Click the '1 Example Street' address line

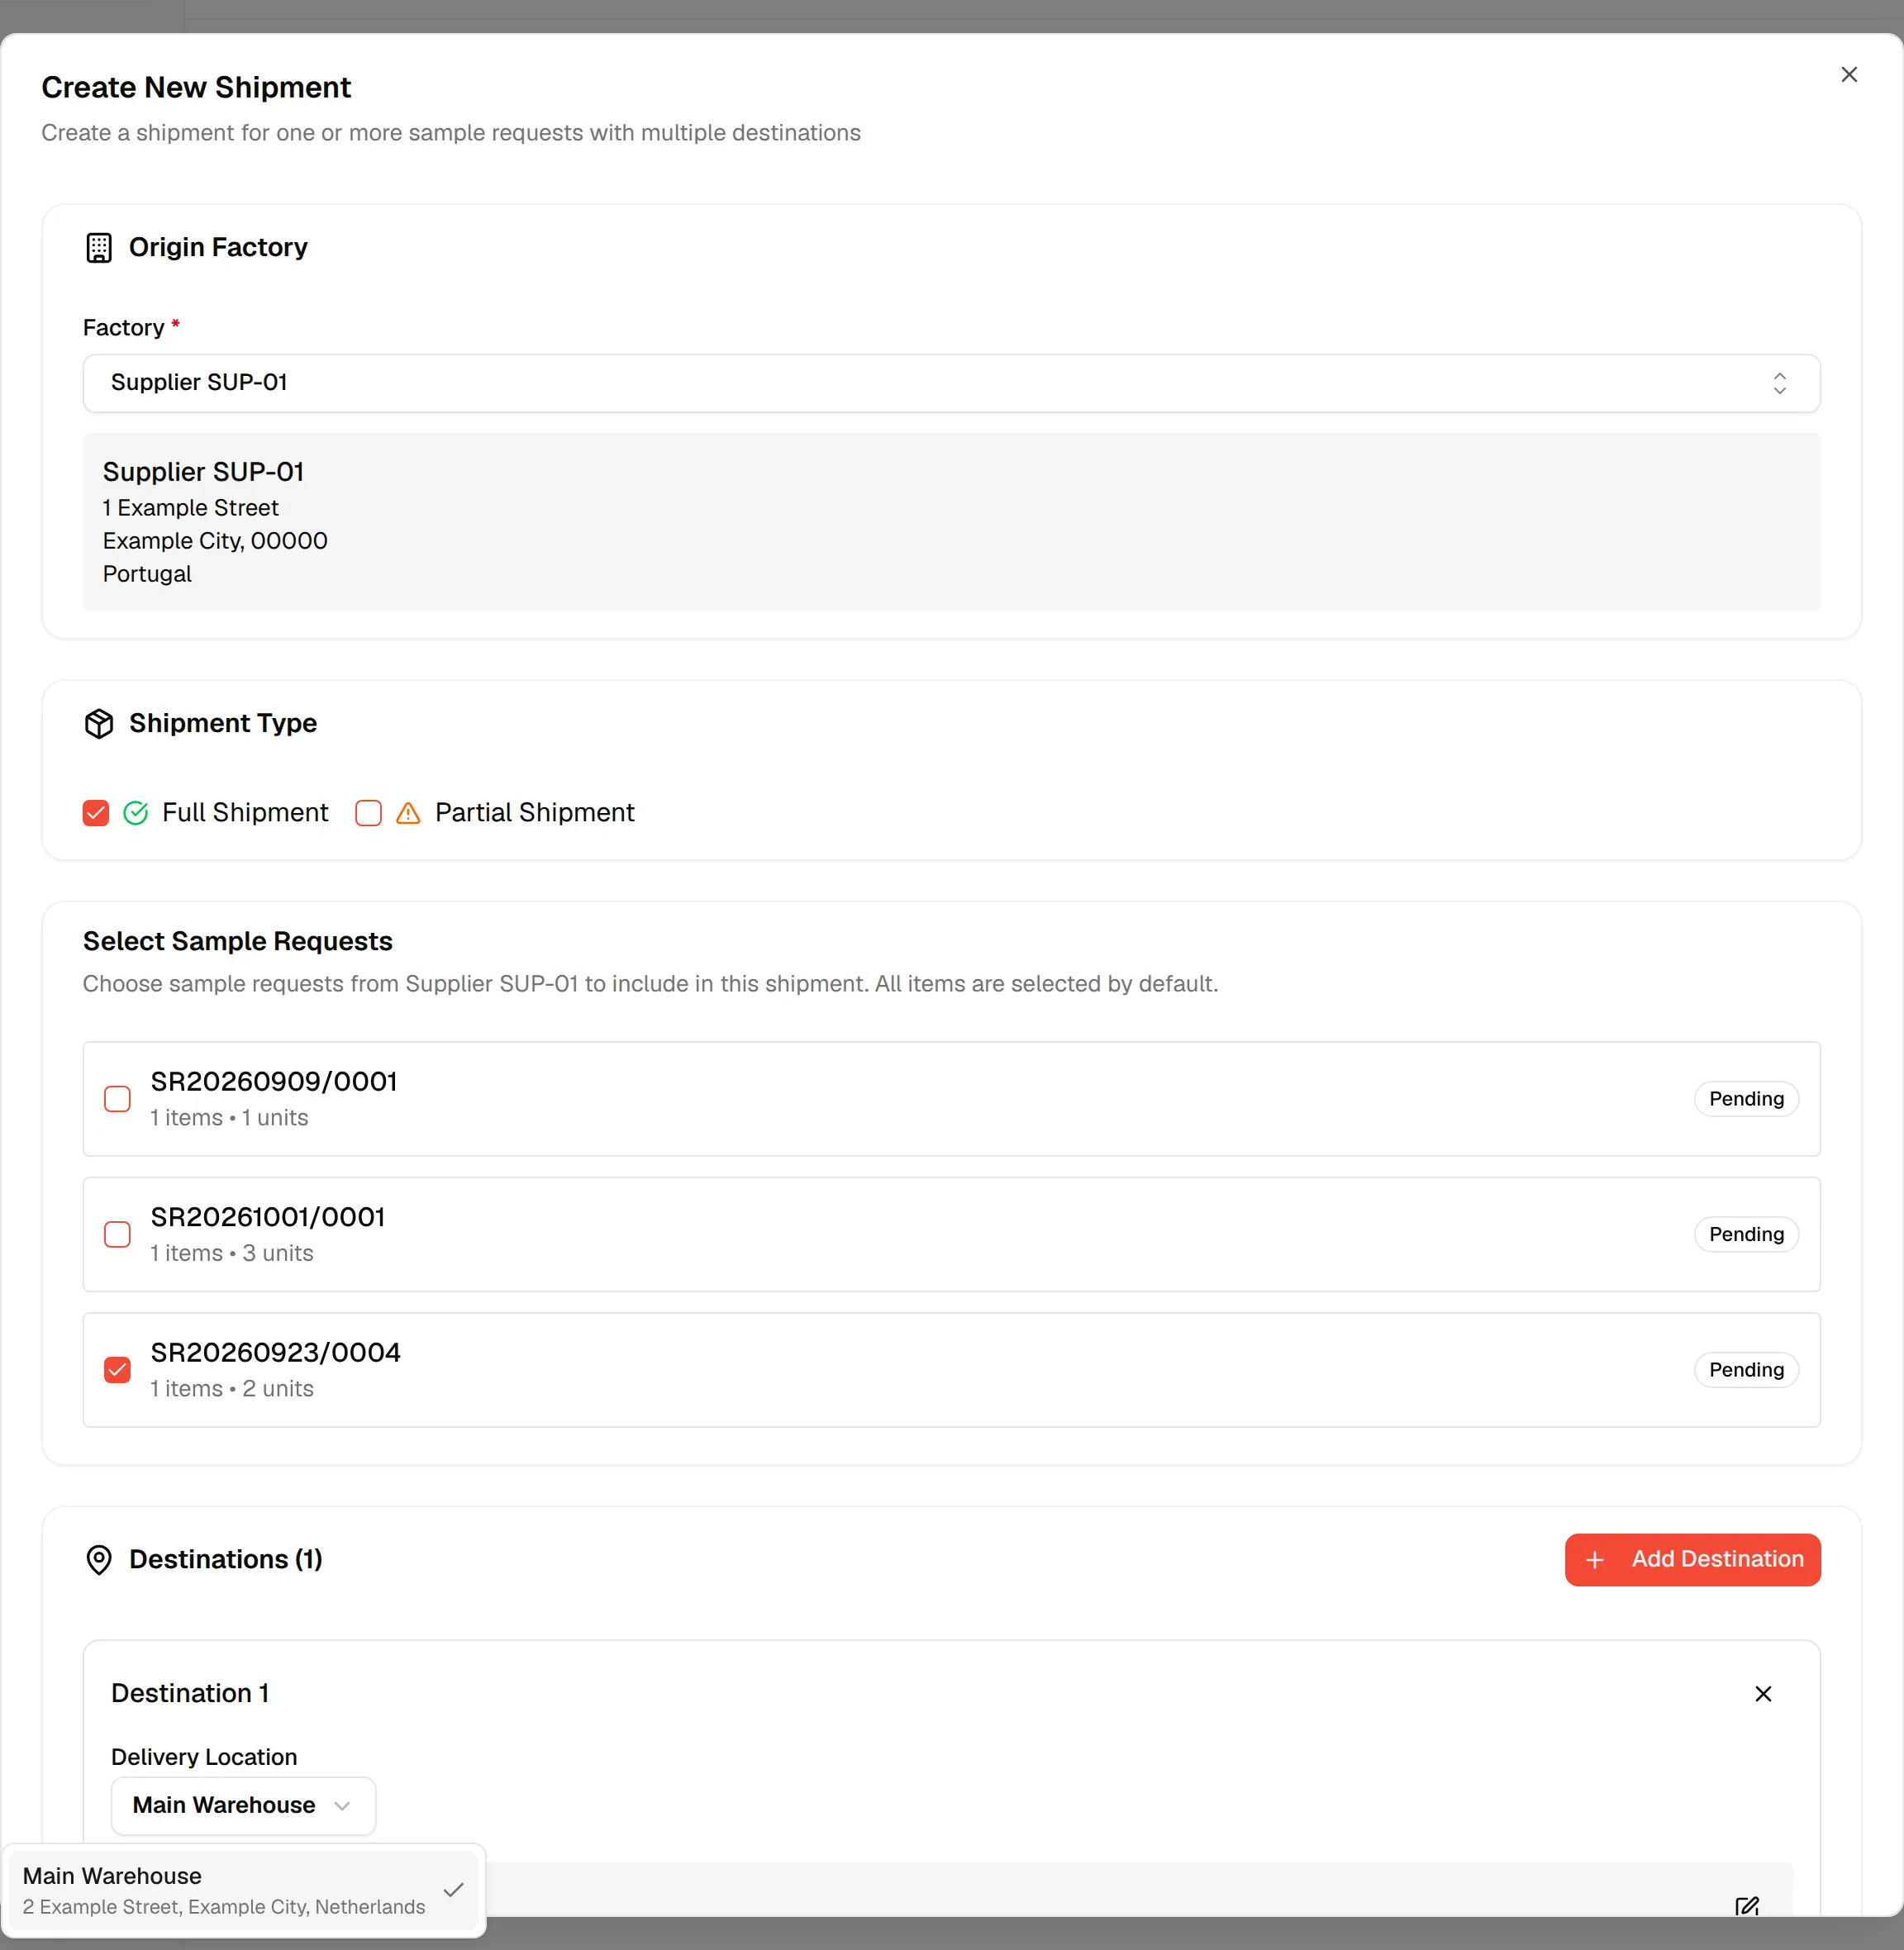(191, 508)
